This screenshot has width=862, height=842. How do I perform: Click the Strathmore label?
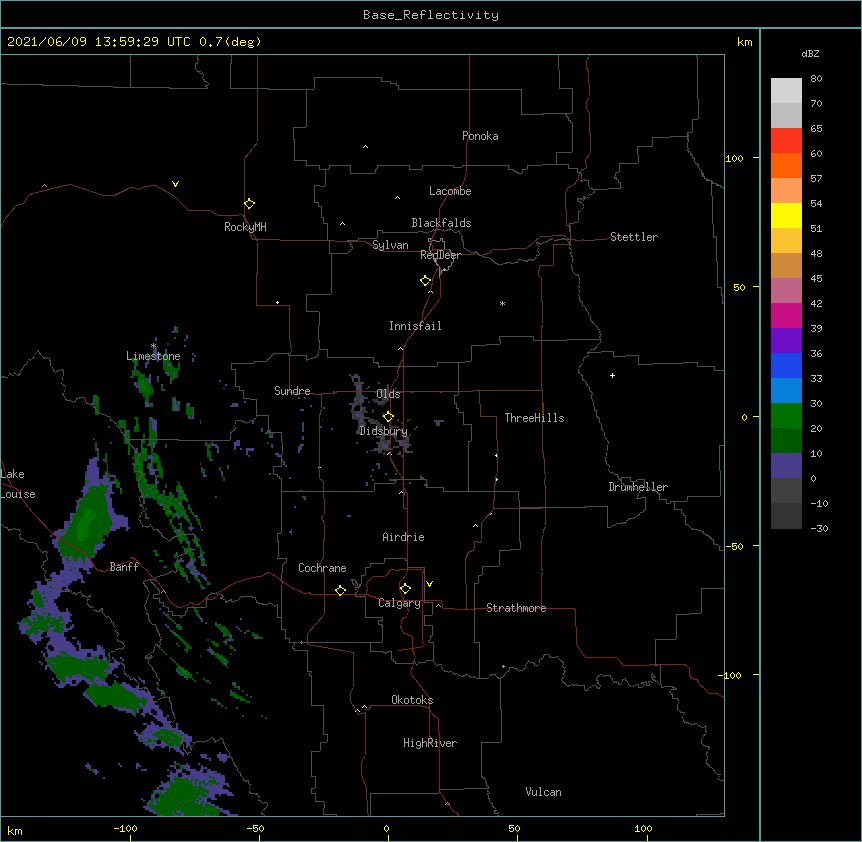516,608
